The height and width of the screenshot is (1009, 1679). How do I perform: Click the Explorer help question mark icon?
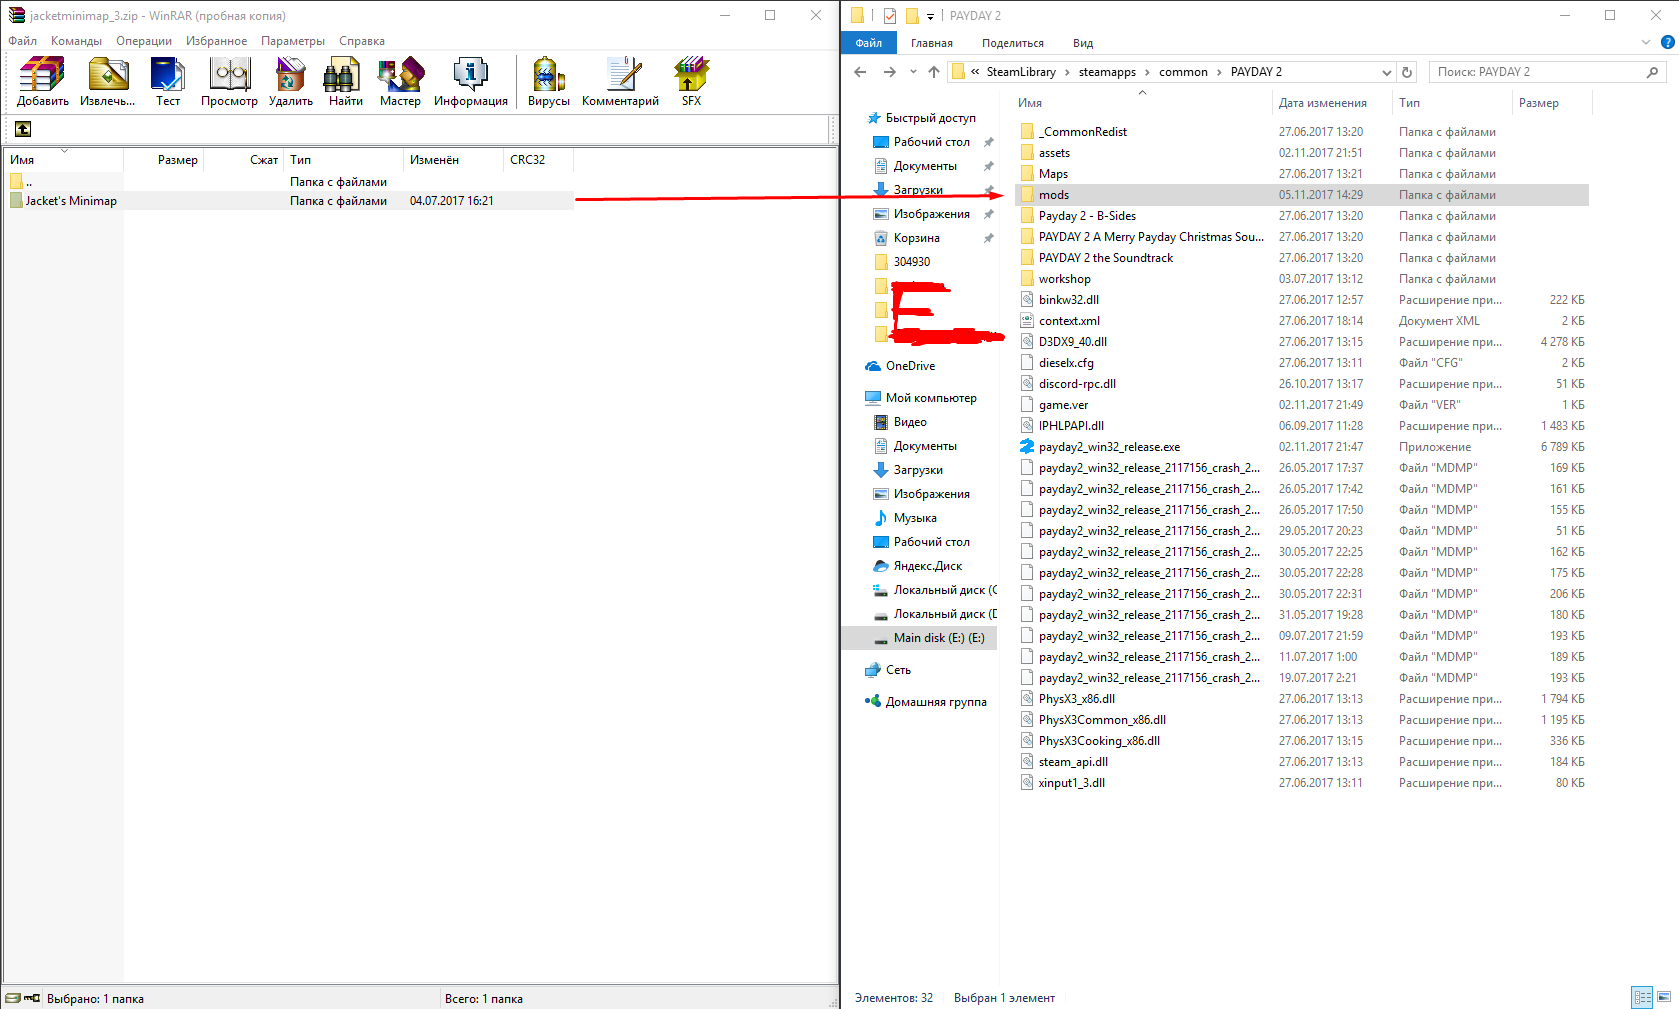(x=1667, y=43)
